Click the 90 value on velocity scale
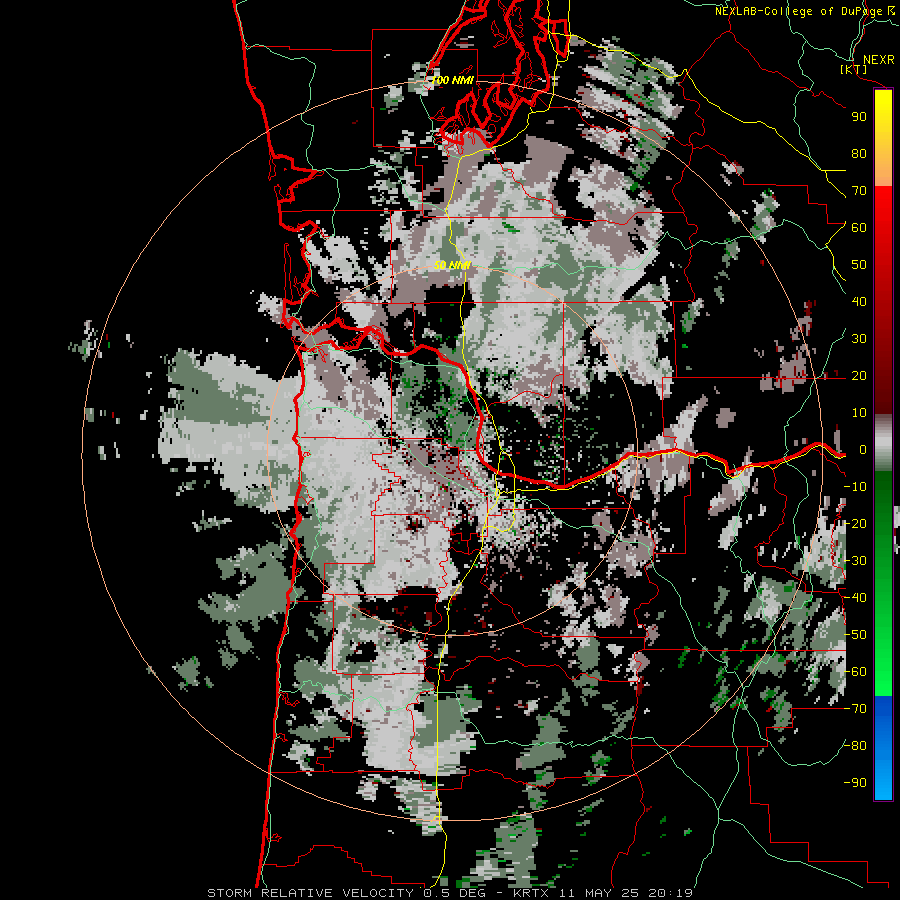 point(859,117)
